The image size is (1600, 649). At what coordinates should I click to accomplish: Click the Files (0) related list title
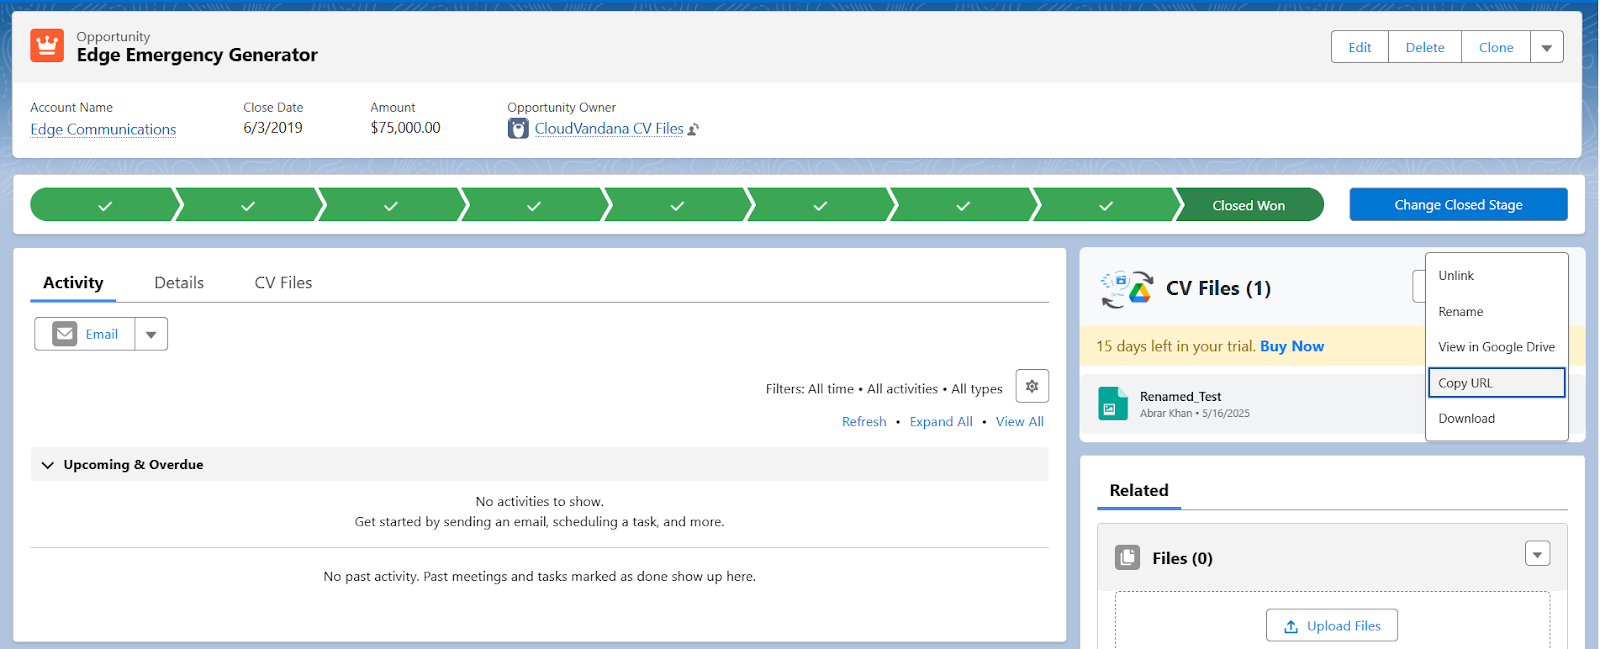[1182, 558]
